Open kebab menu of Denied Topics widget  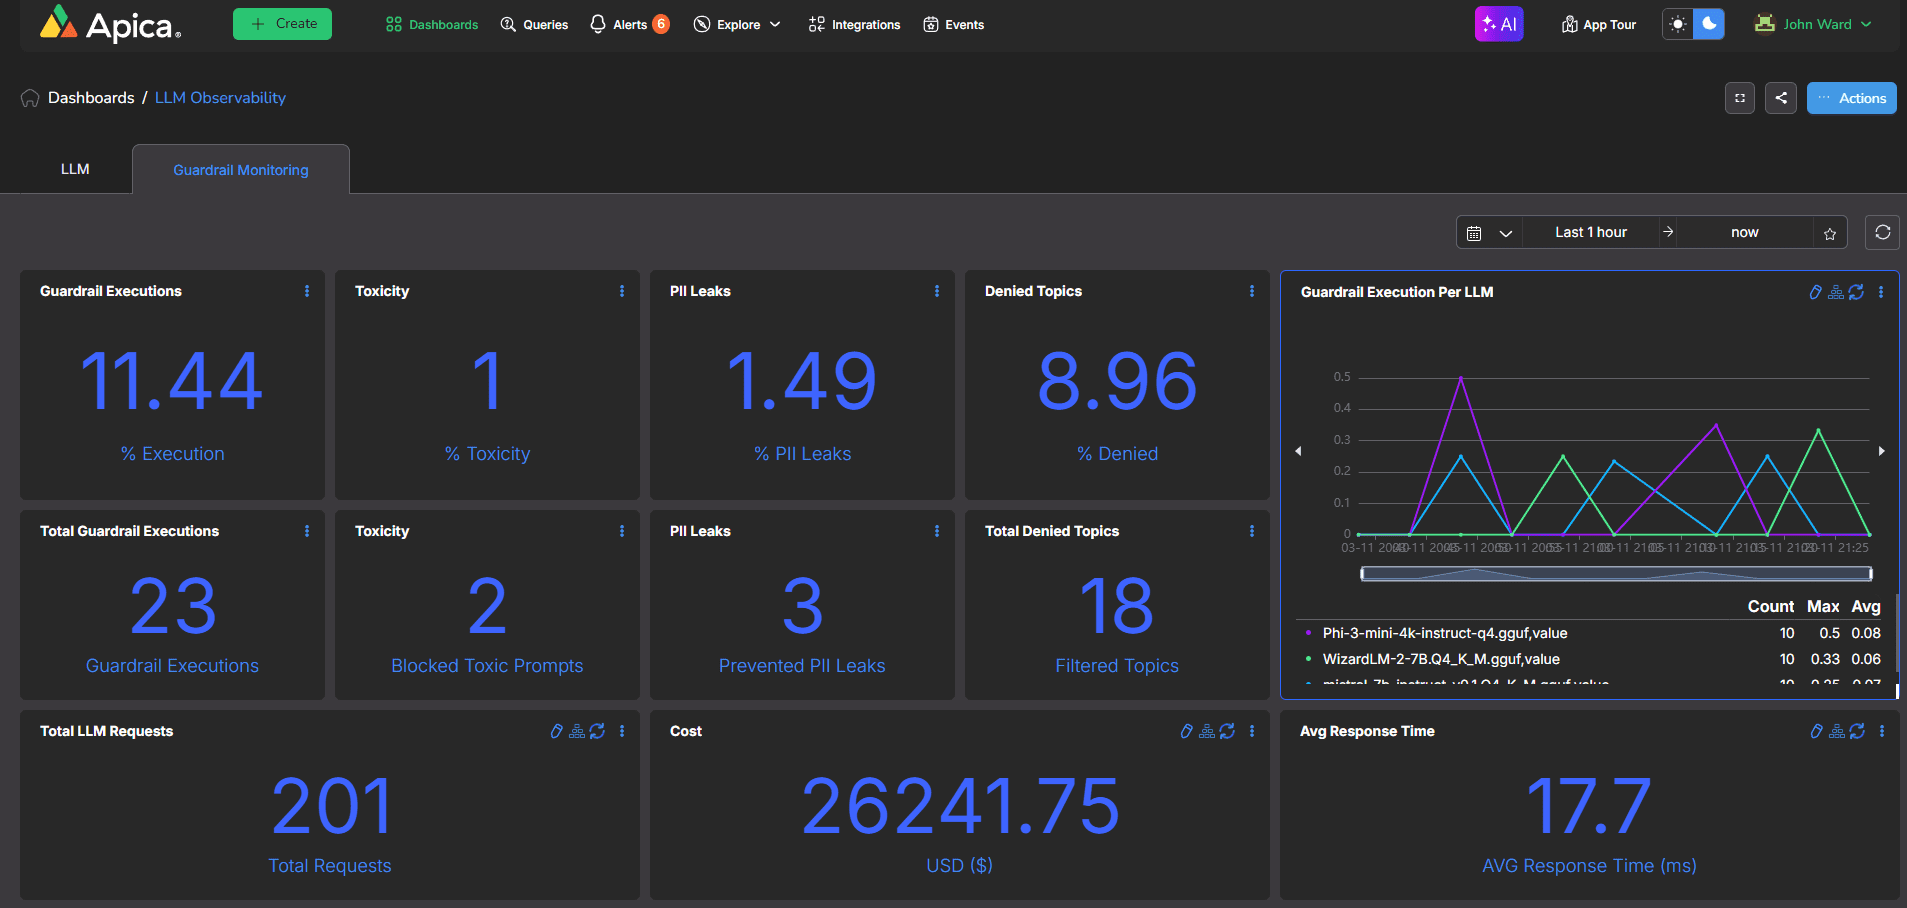point(1252,291)
